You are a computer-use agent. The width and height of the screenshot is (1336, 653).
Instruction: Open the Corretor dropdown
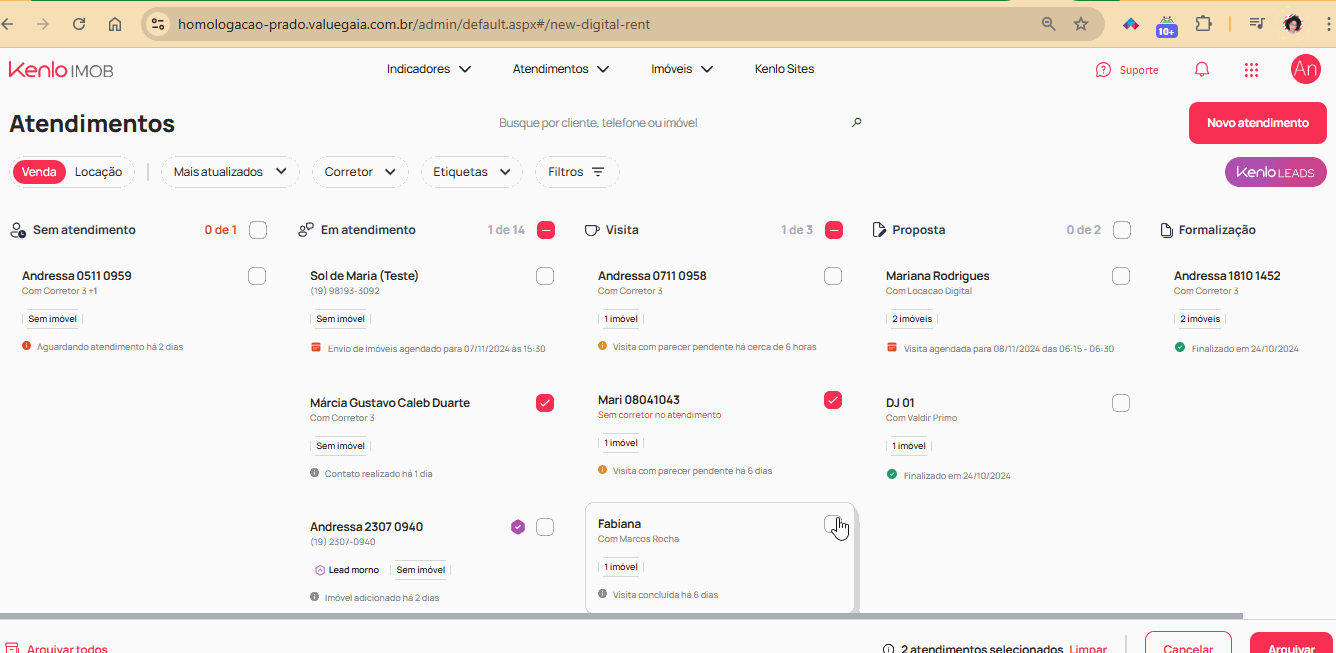(x=360, y=172)
